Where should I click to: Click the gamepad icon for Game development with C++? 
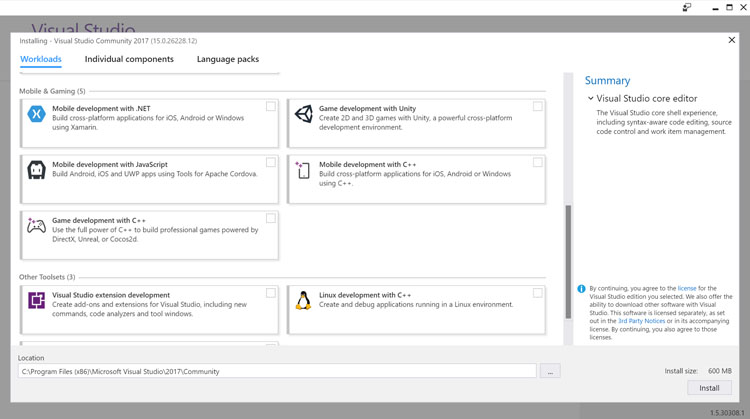(x=36, y=225)
